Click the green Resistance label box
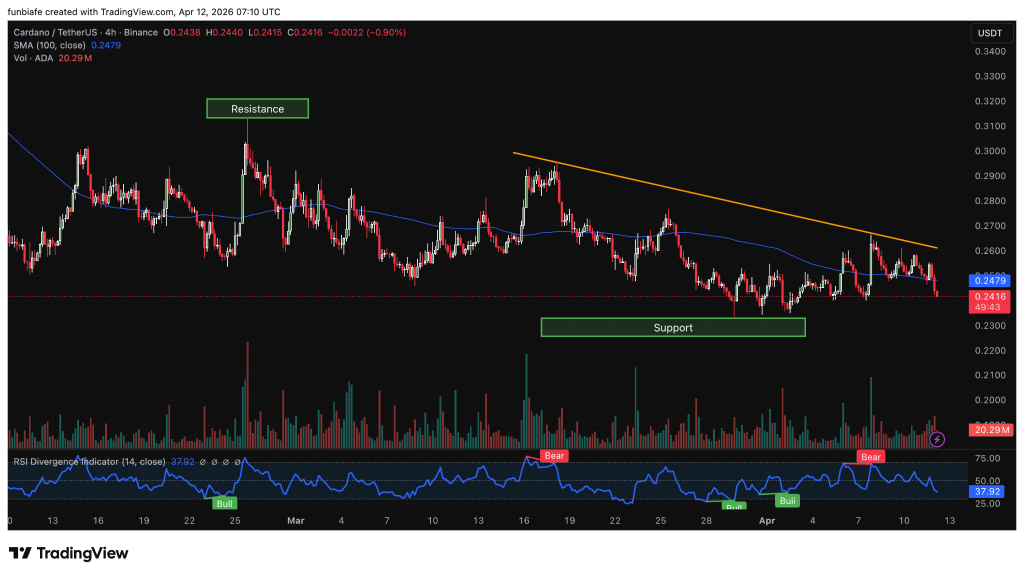The height and width of the screenshot is (576, 1024). pyautogui.click(x=257, y=109)
